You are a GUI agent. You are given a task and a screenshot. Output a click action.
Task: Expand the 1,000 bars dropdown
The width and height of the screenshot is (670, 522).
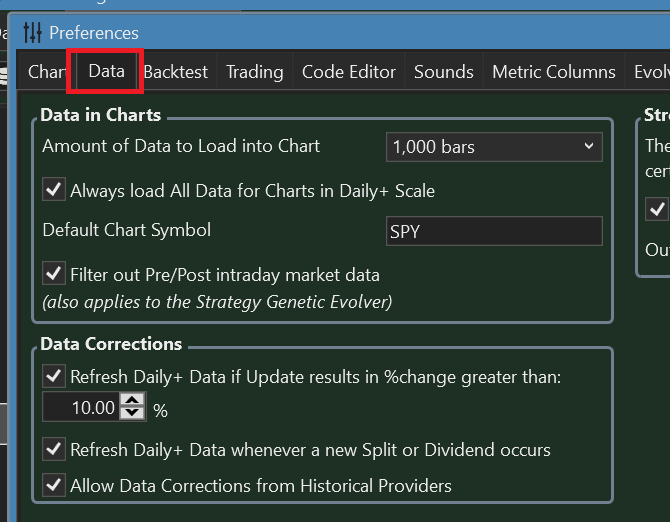coord(494,147)
